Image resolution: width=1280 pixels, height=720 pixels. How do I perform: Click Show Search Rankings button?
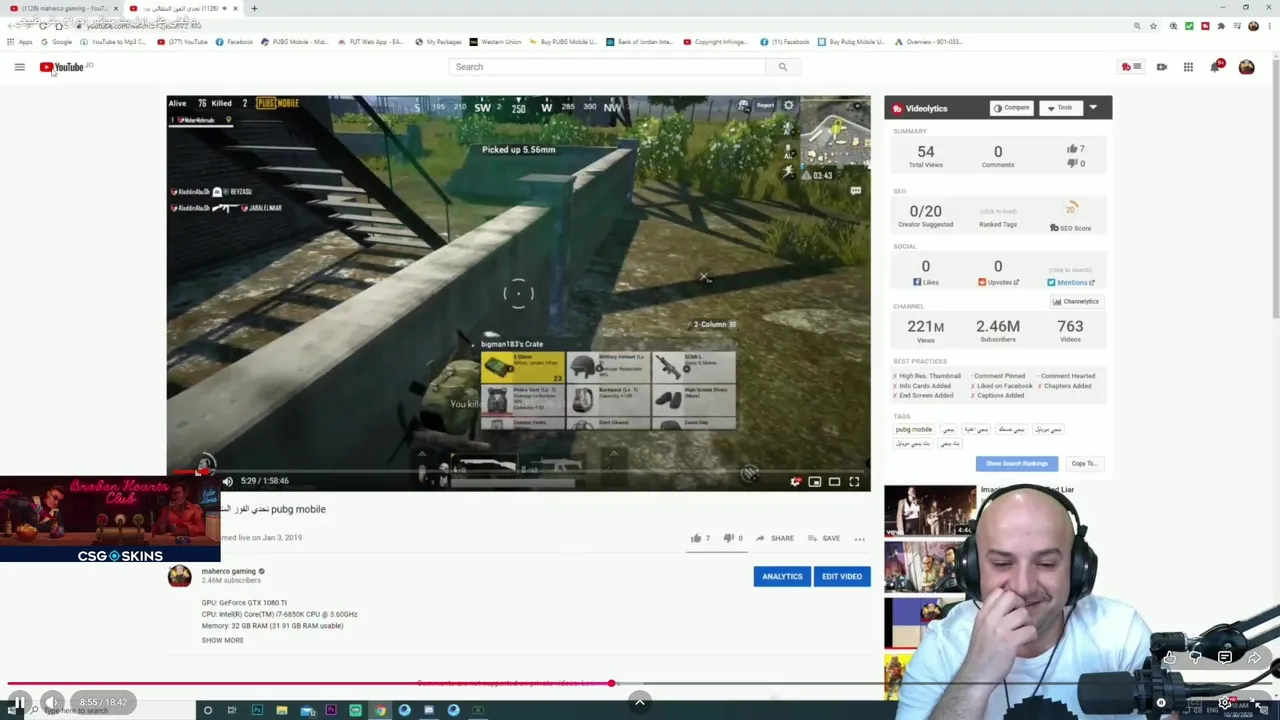coord(1016,463)
